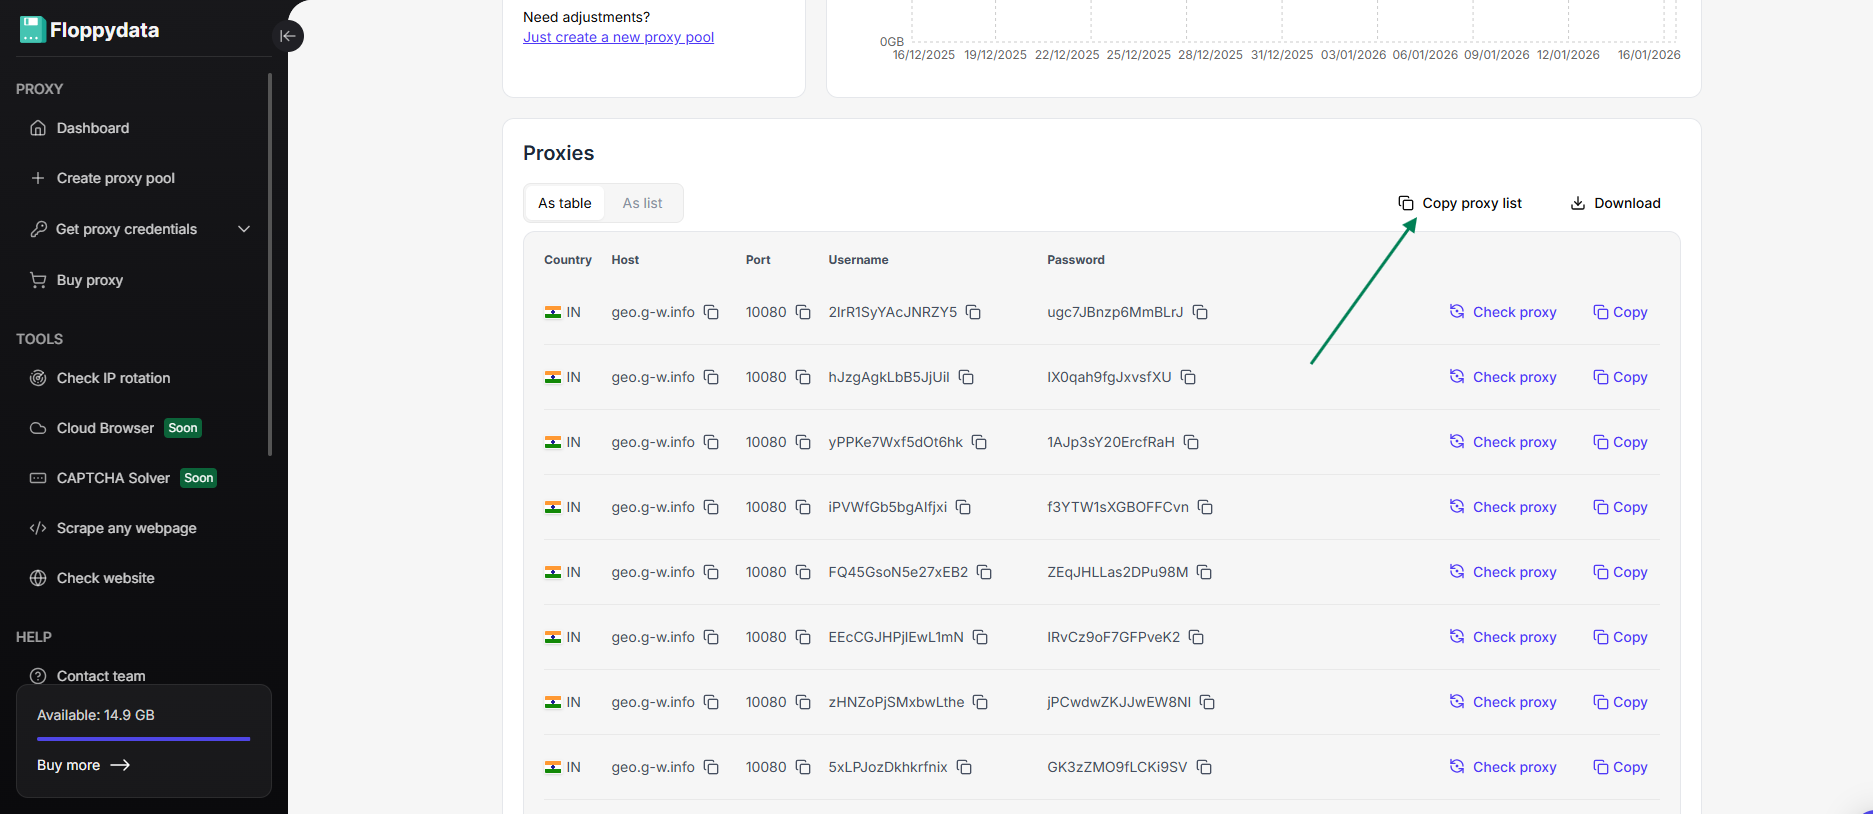Open Dashboard in sidebar
This screenshot has width=1873, height=814.
point(92,128)
